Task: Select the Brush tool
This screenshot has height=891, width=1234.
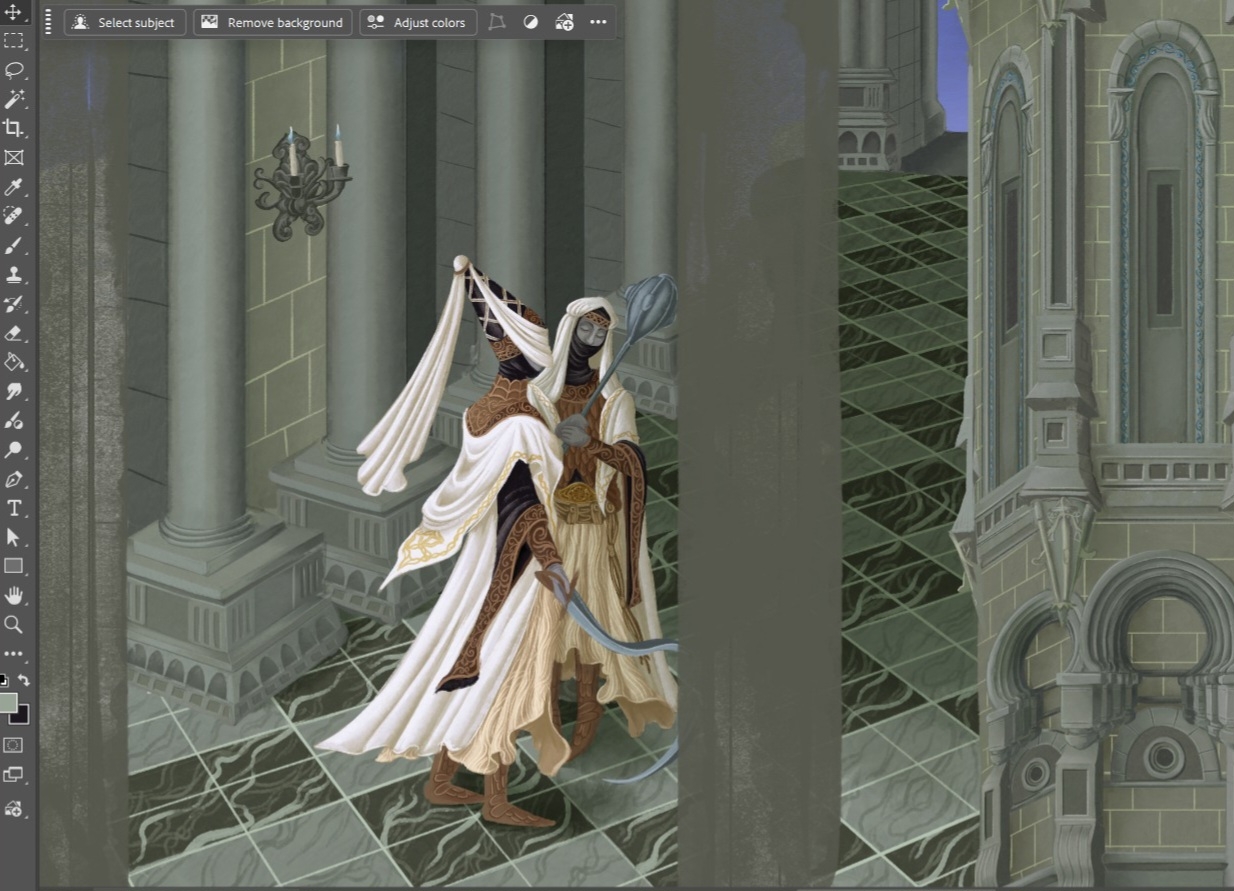Action: point(14,246)
